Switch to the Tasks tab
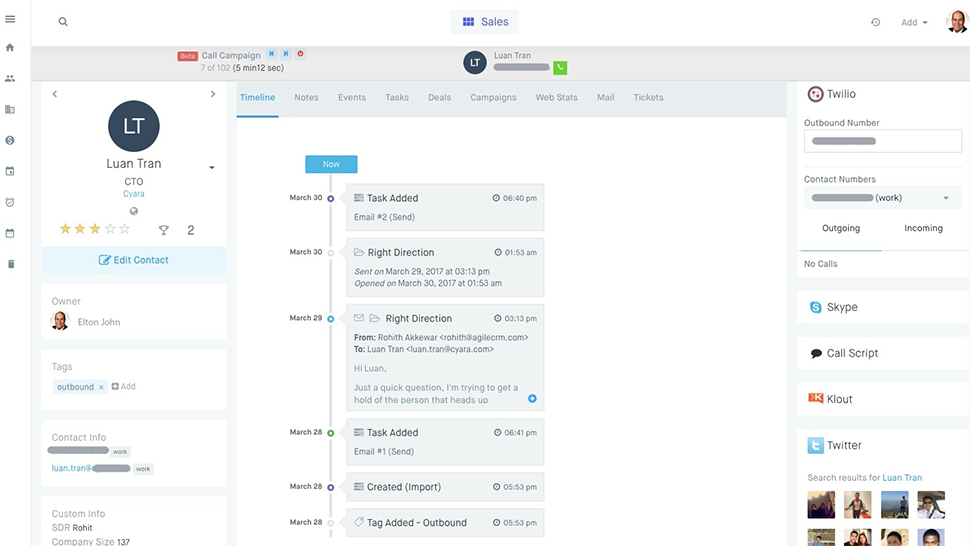 tap(397, 98)
